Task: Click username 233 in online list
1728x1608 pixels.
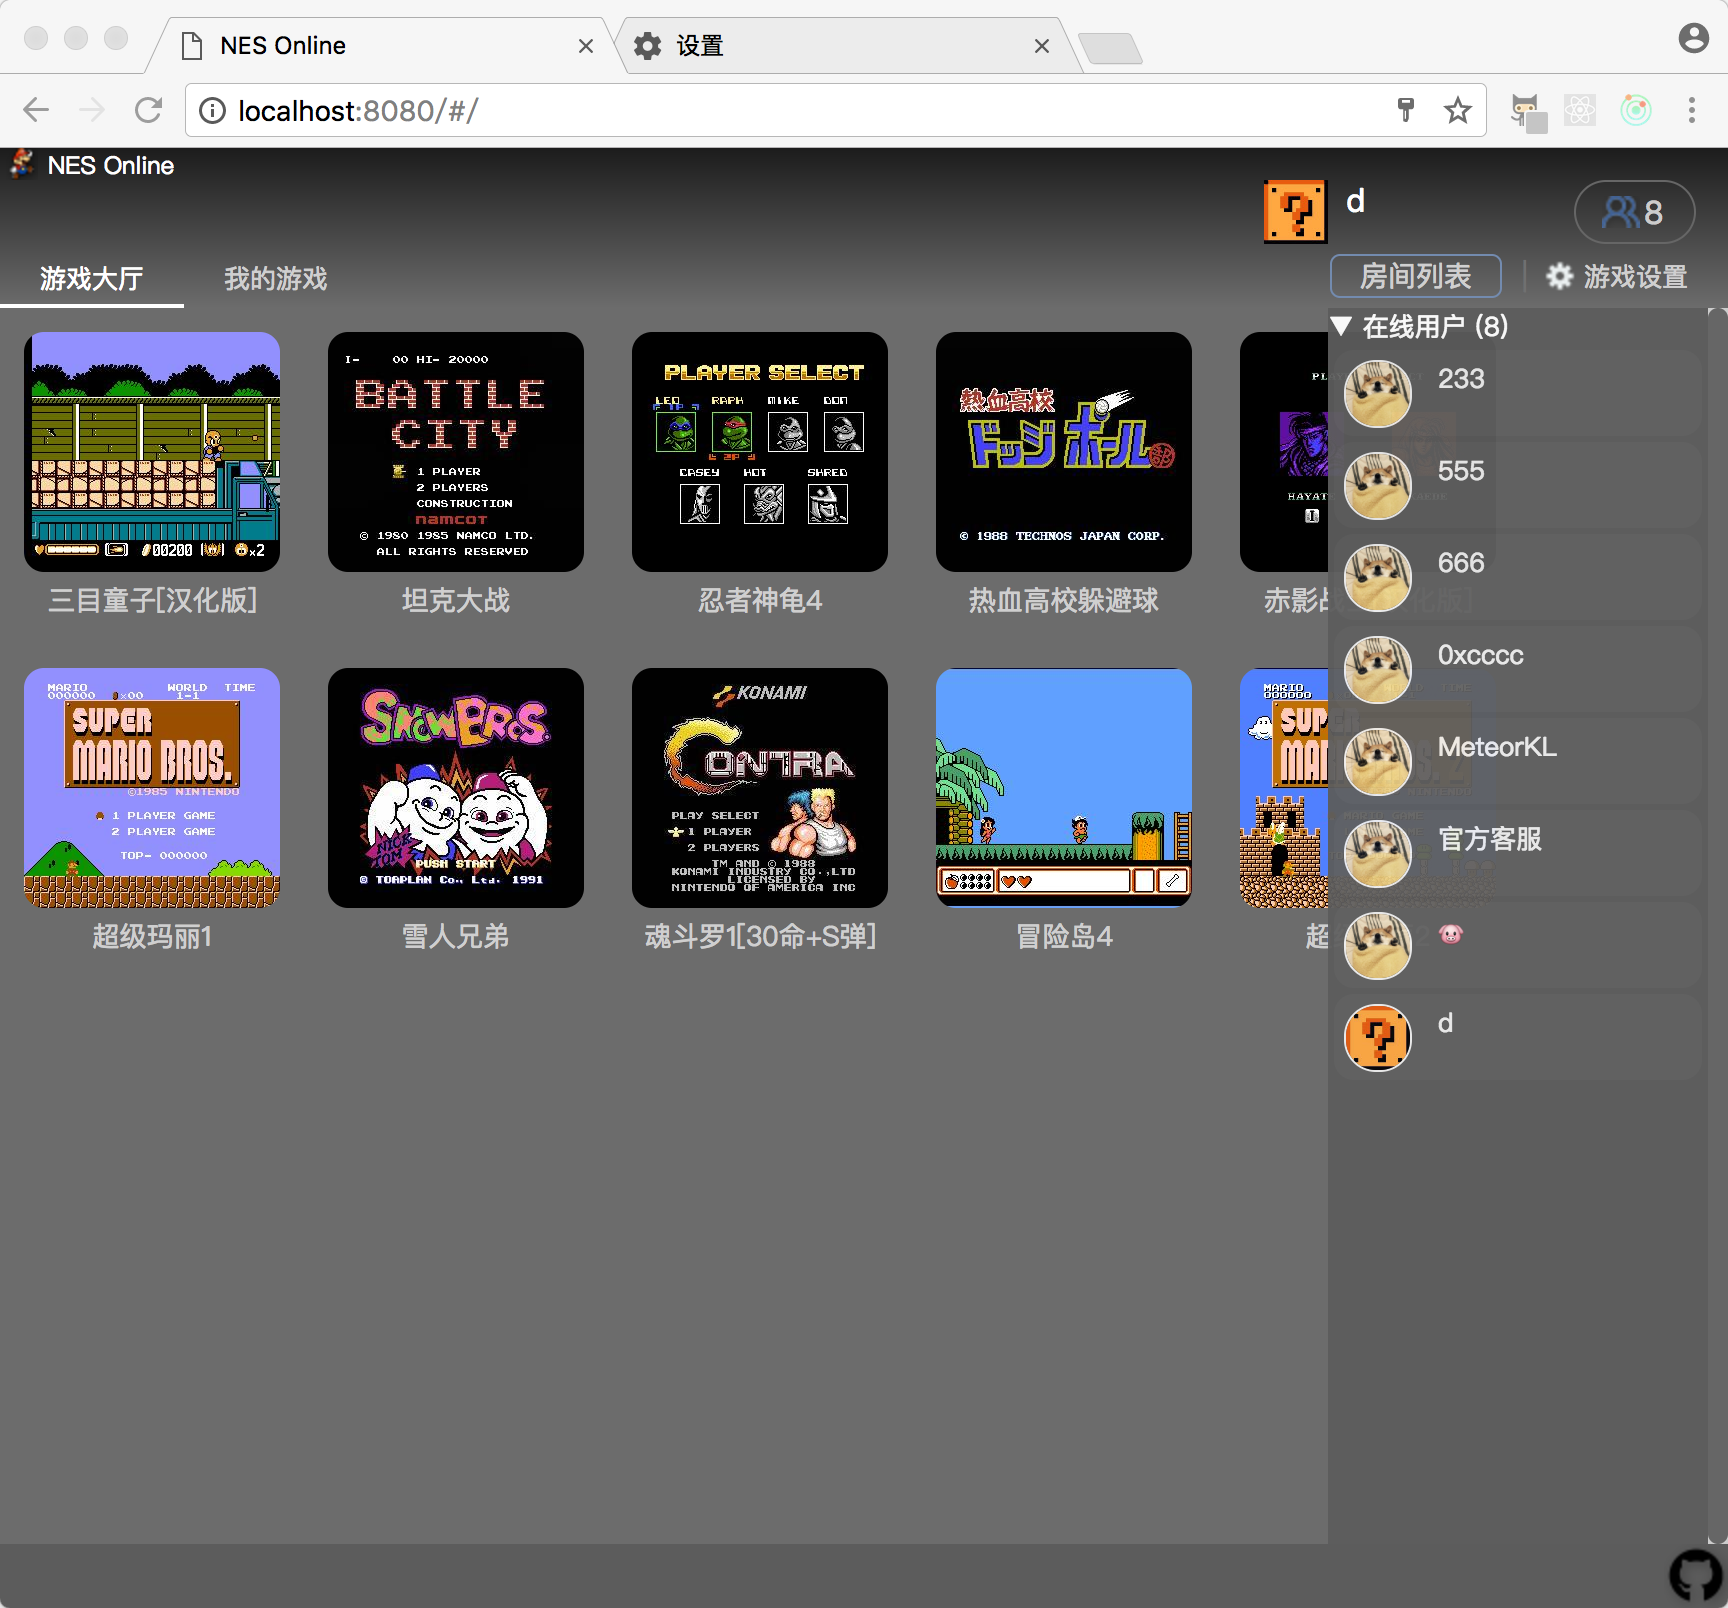Action: click(1461, 378)
